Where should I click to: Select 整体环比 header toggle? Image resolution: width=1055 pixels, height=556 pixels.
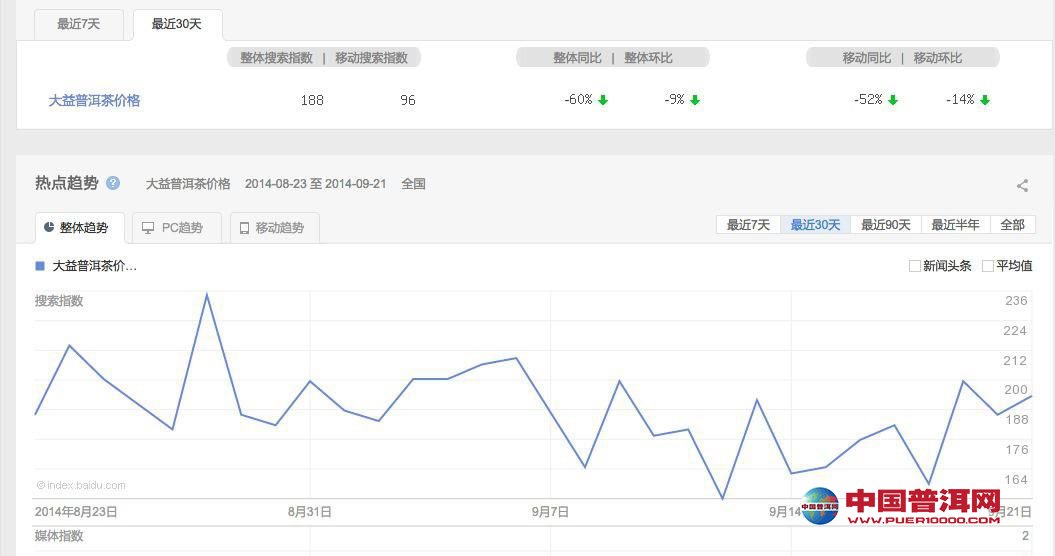pyautogui.click(x=649, y=58)
